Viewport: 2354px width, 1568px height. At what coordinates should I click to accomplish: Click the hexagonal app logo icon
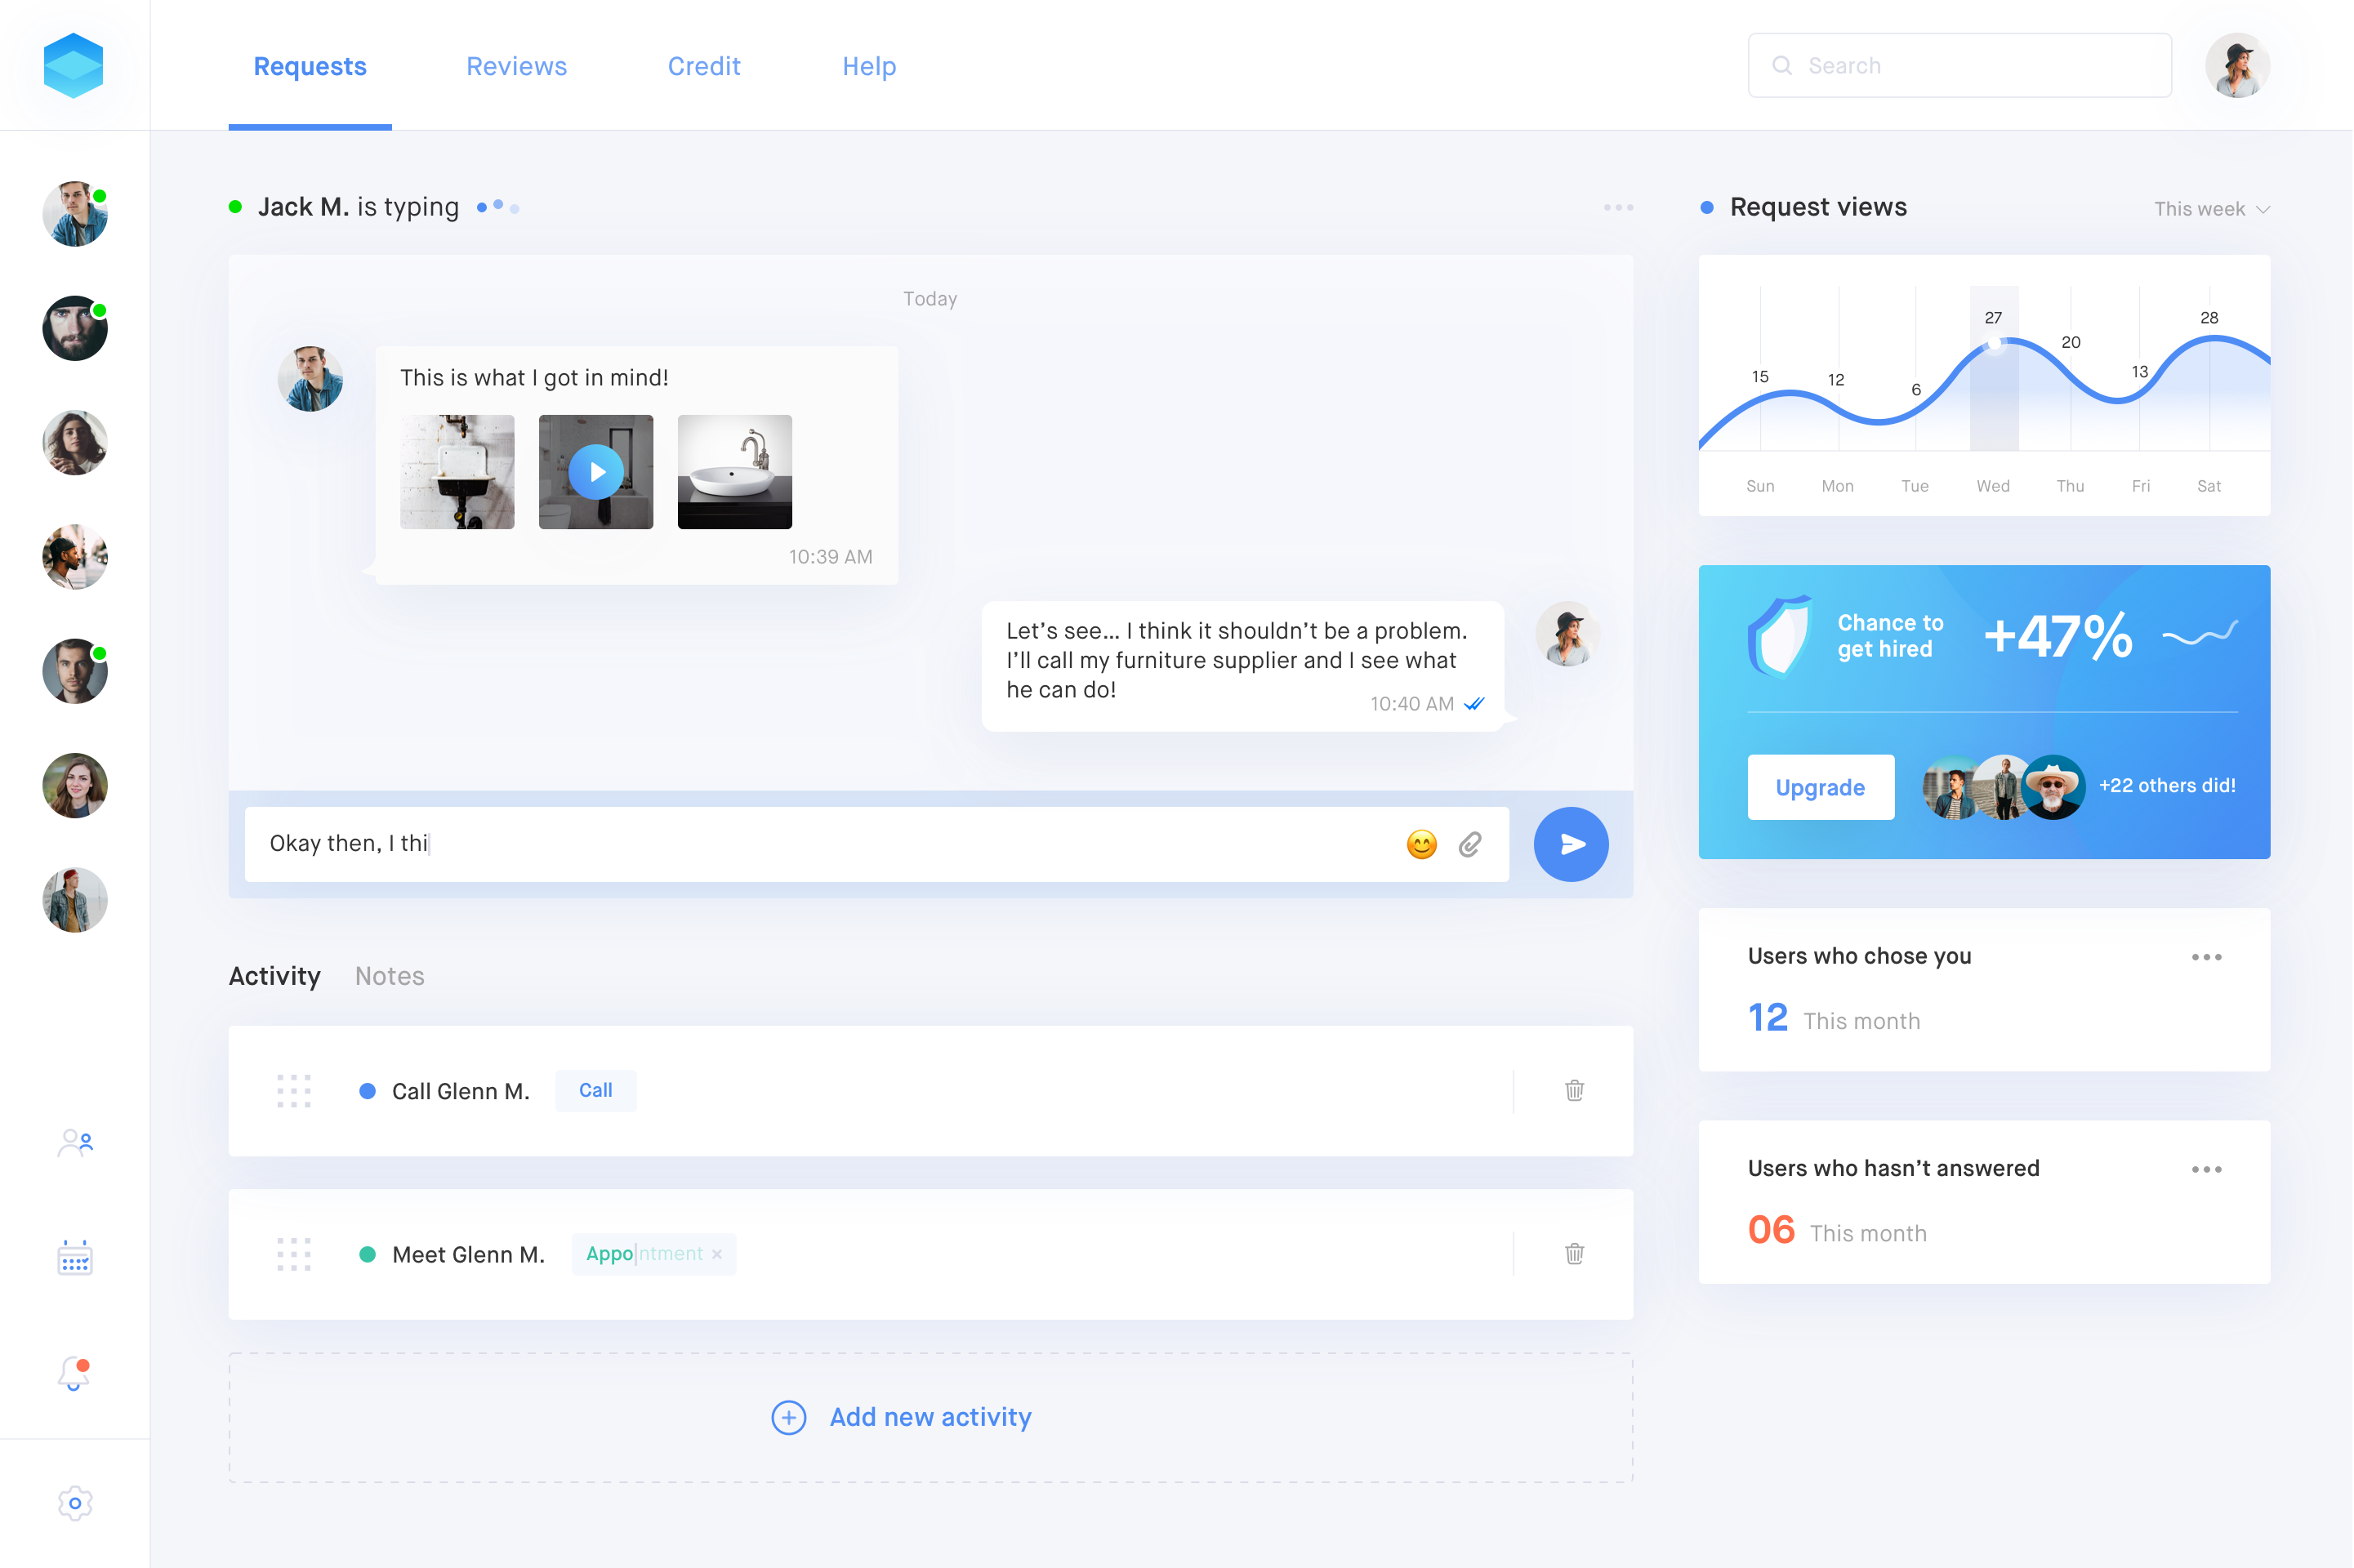coord(72,65)
